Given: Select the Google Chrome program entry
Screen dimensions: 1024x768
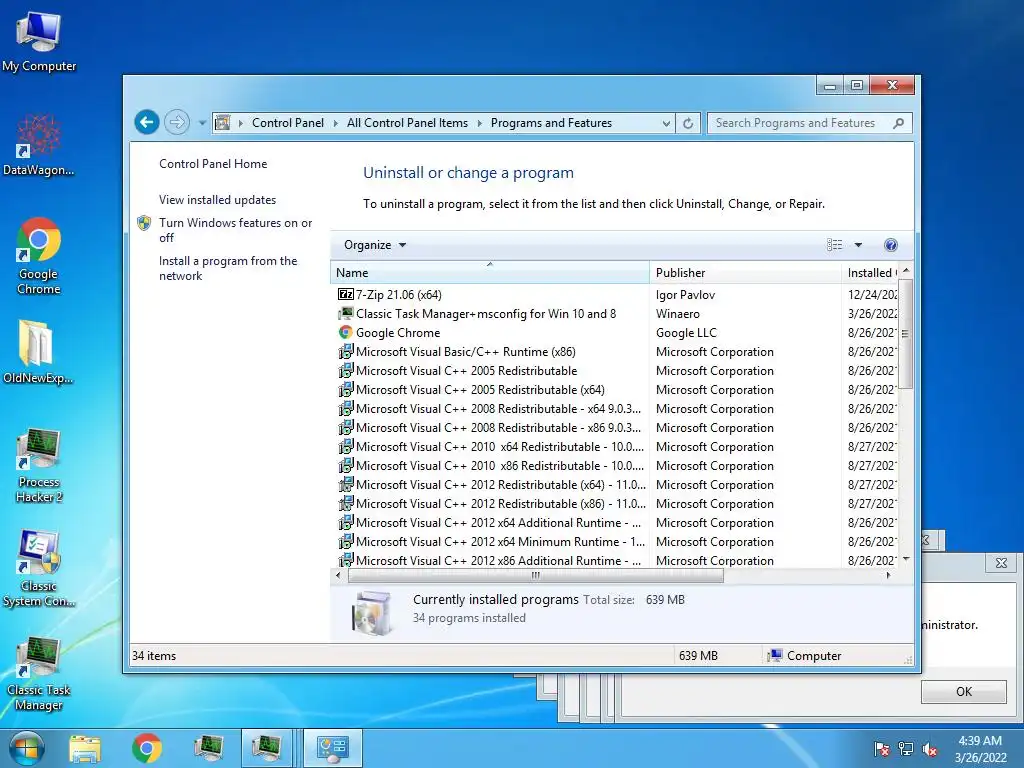Looking at the screenshot, I should [398, 332].
